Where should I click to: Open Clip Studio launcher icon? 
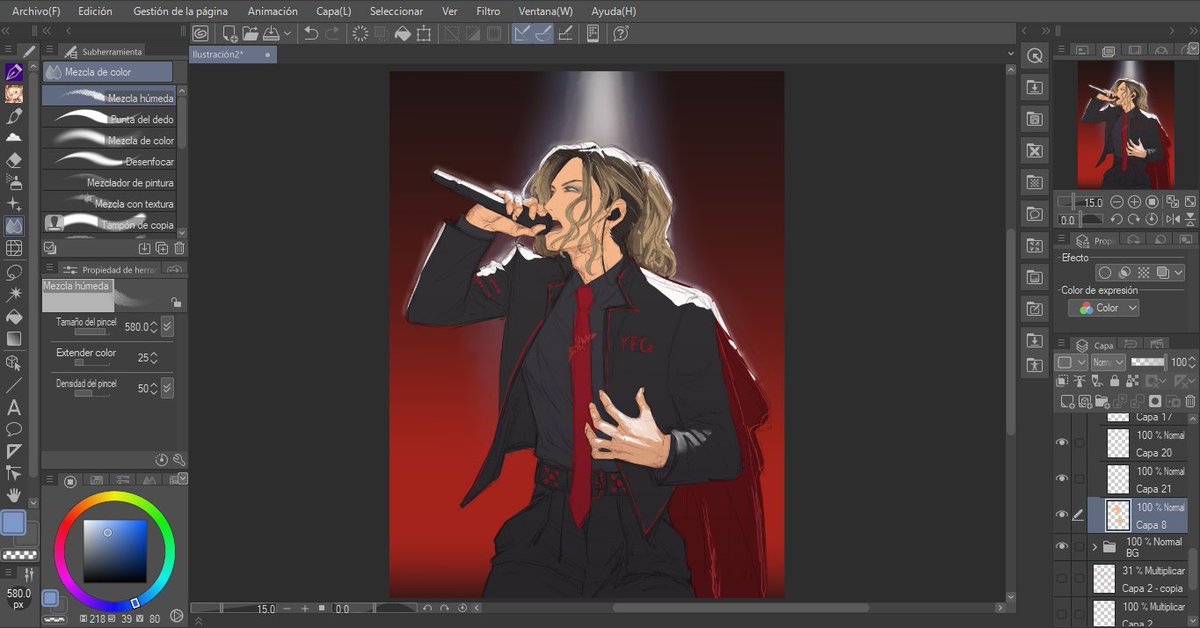[201, 33]
